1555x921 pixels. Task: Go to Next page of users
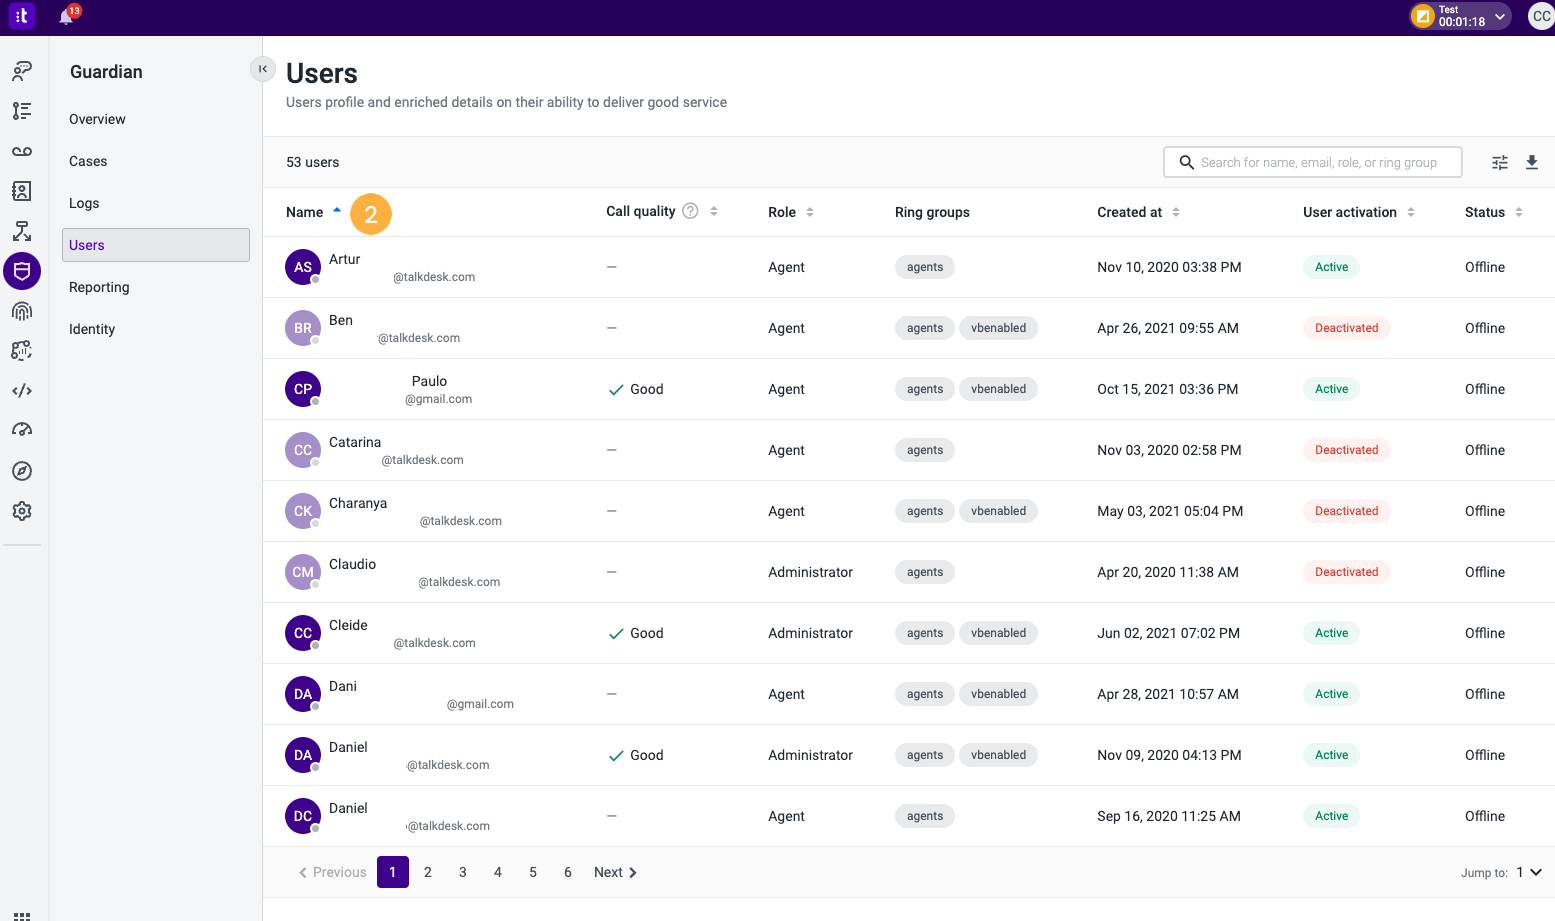[614, 872]
